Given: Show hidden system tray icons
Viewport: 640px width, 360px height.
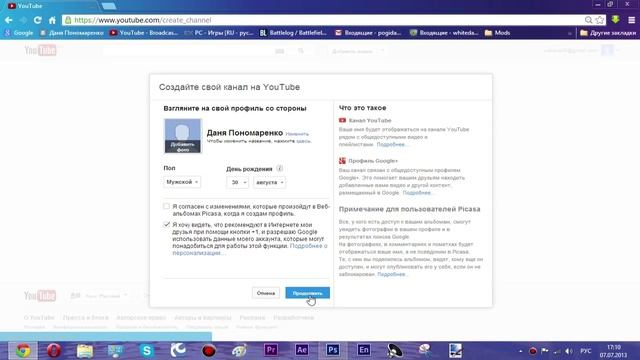Looking at the screenshot, I should 520,351.
